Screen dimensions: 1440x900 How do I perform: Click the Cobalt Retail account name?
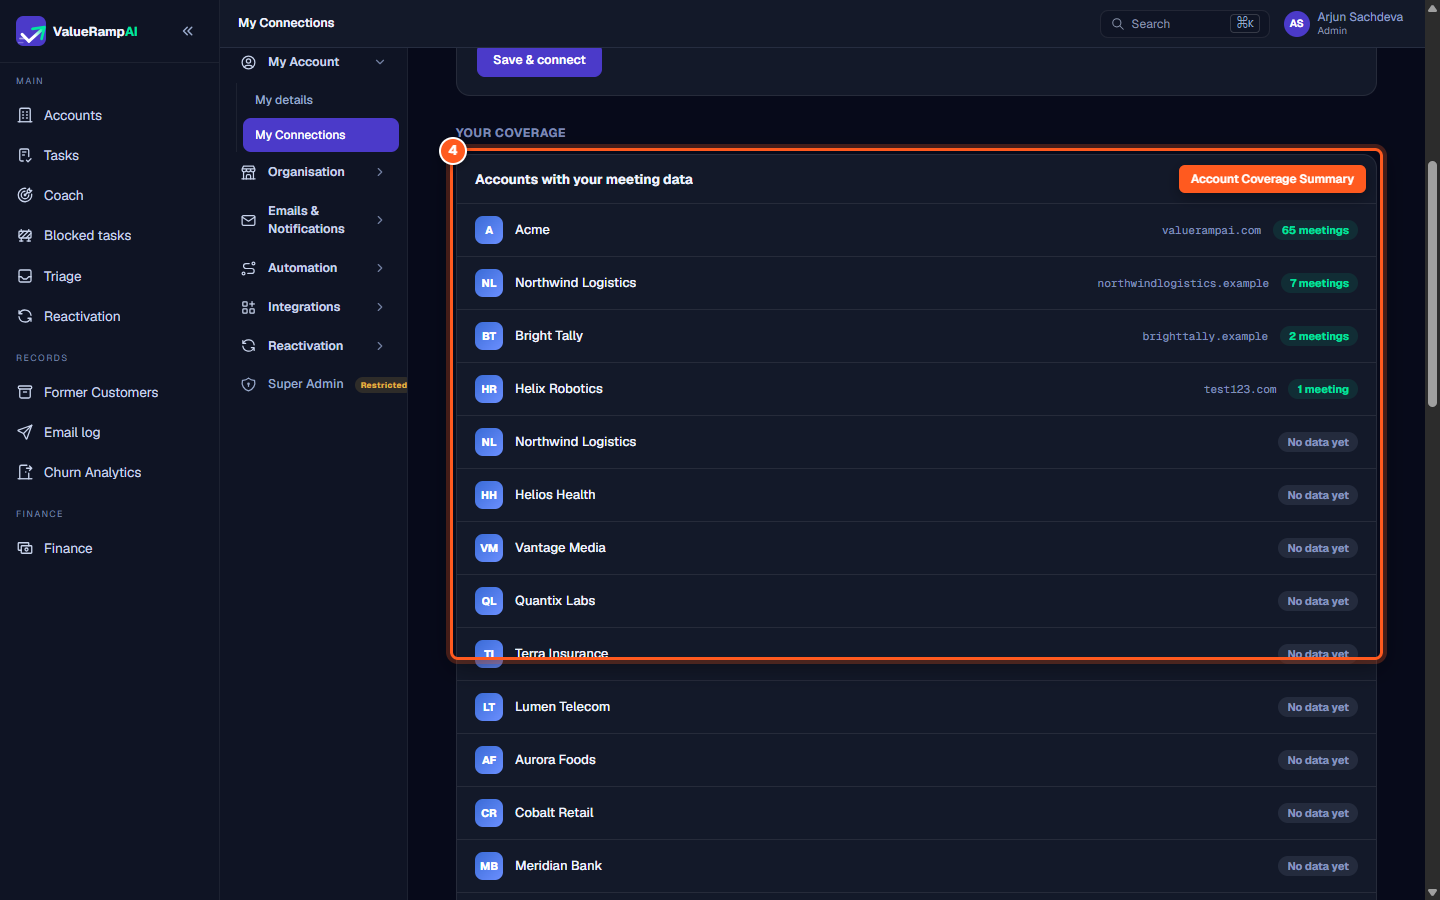point(554,813)
